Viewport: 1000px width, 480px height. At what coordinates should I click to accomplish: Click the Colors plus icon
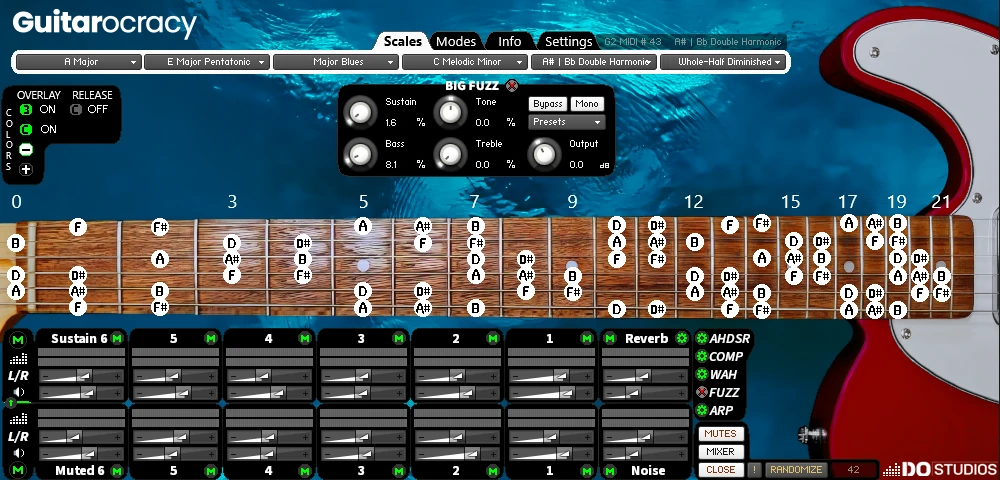[26, 170]
